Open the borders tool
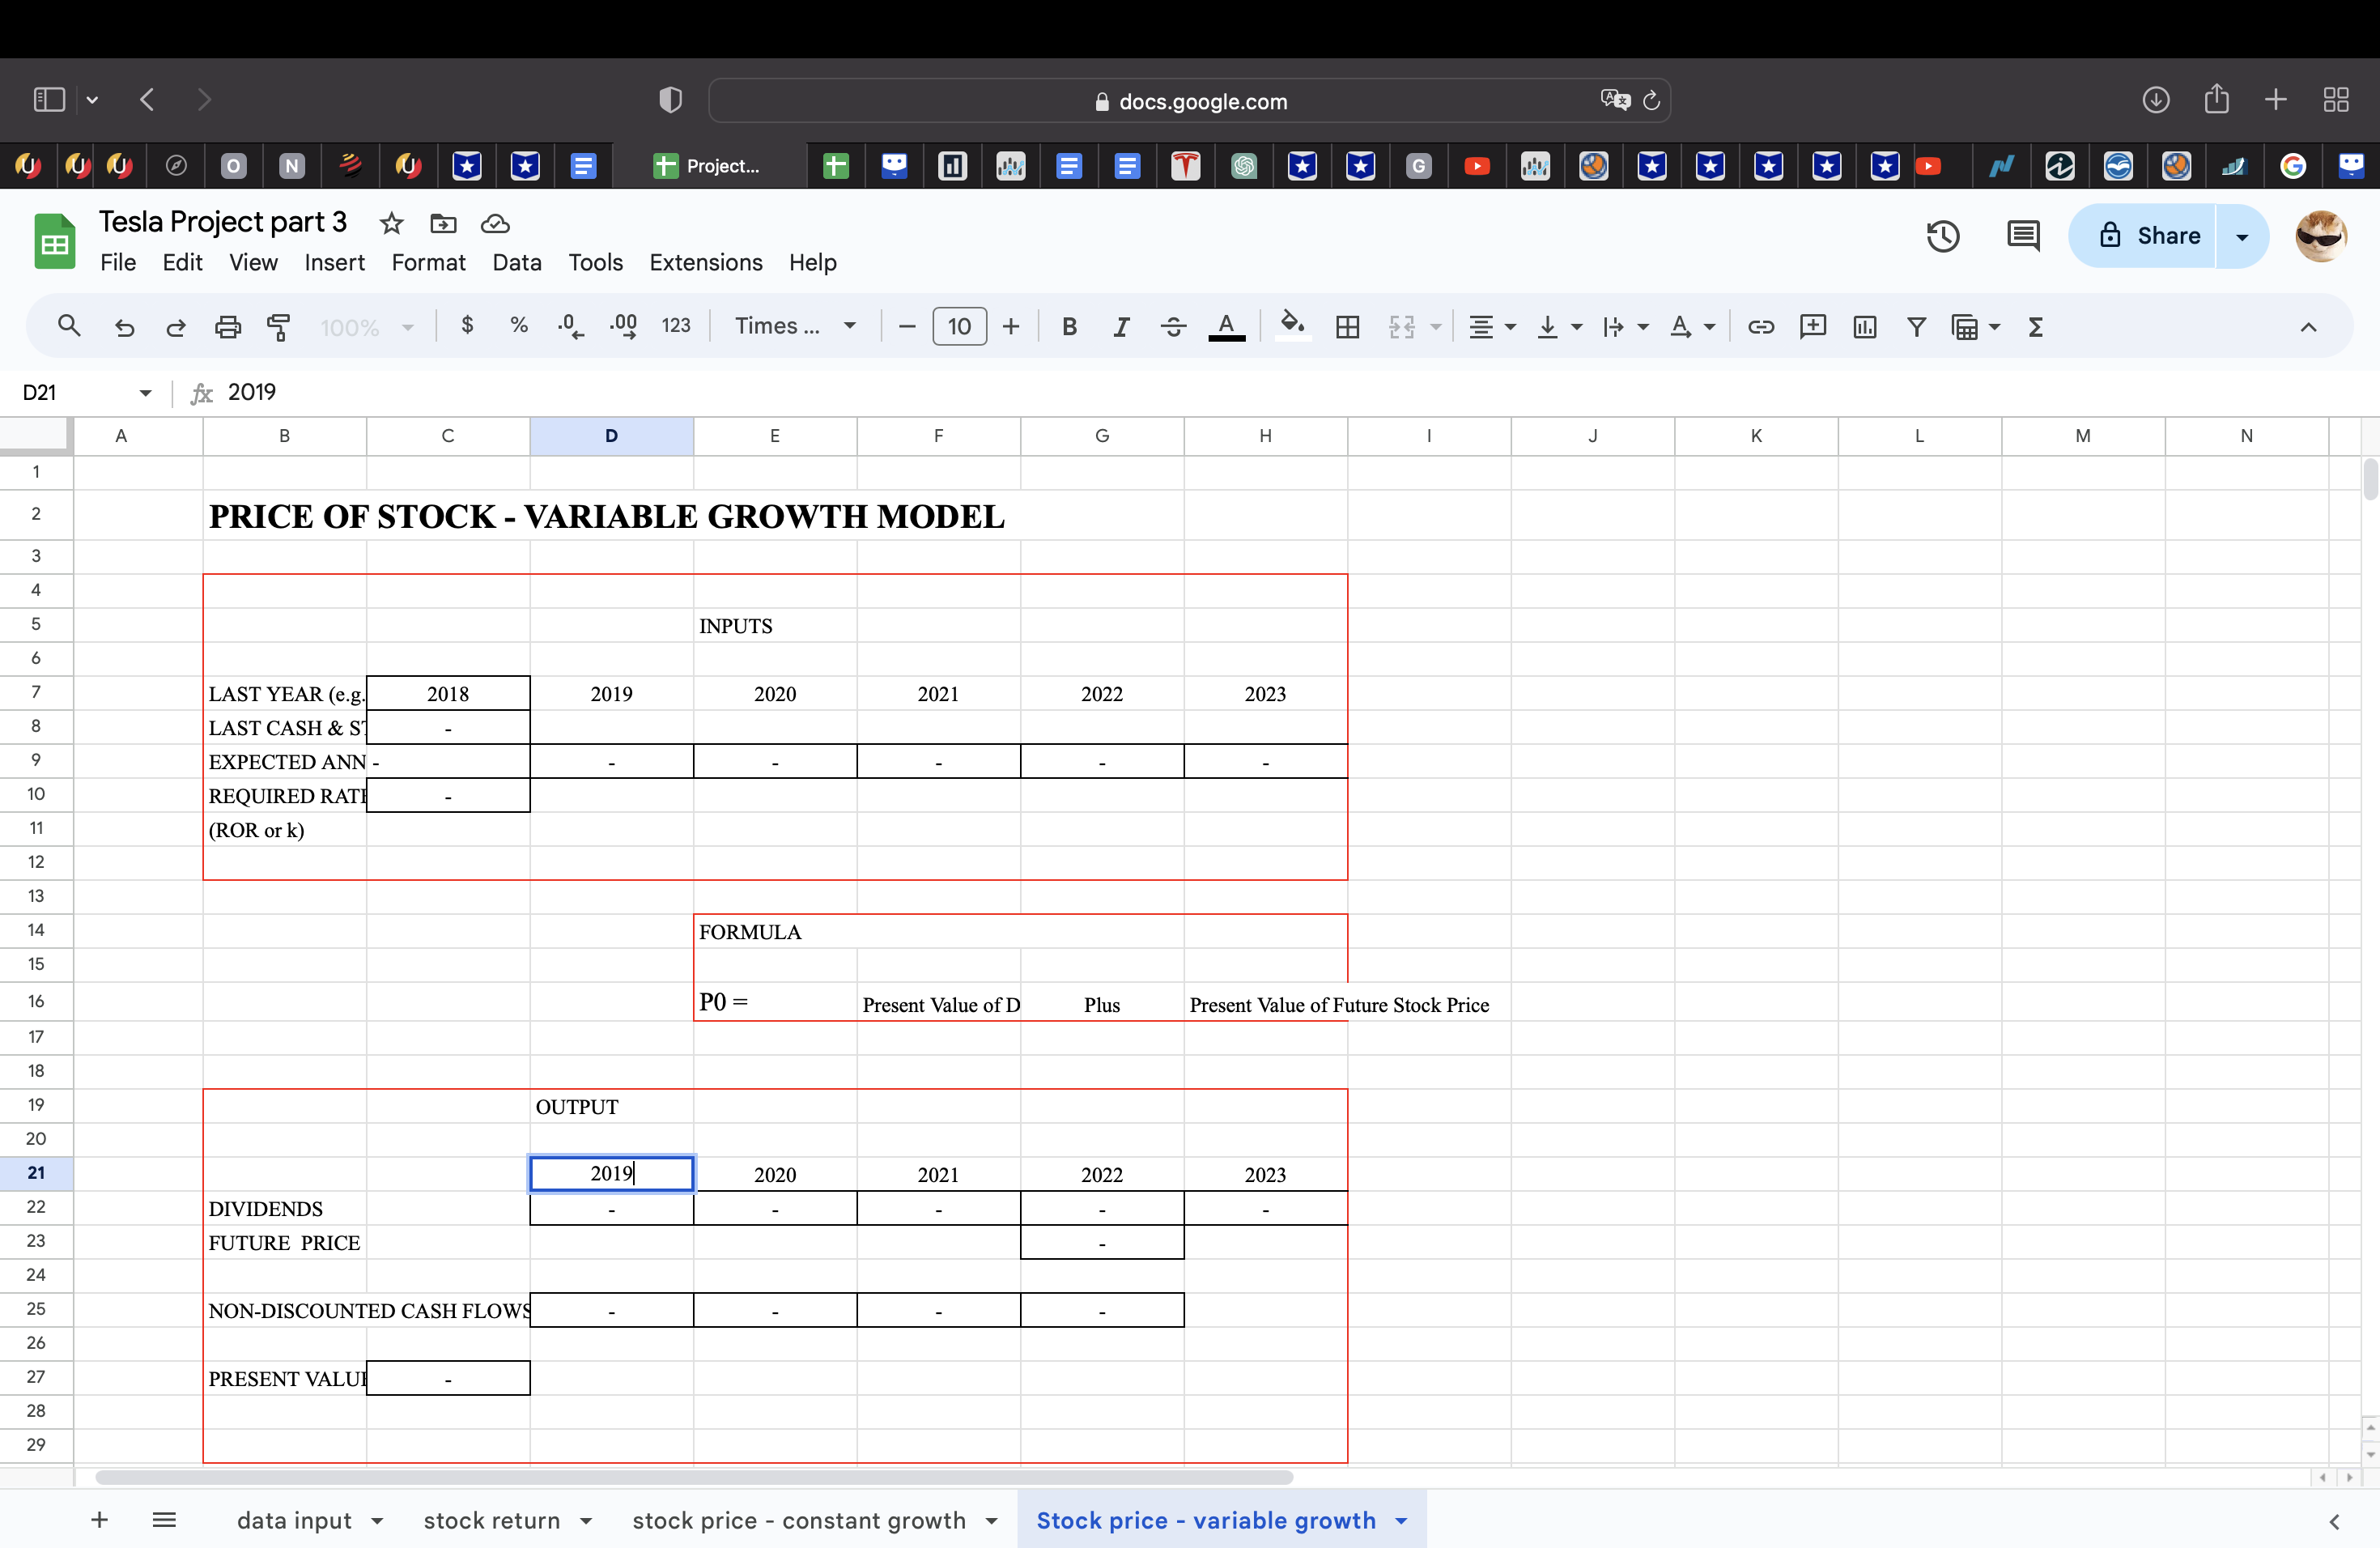Image resolution: width=2380 pixels, height=1548 pixels. coord(1347,327)
